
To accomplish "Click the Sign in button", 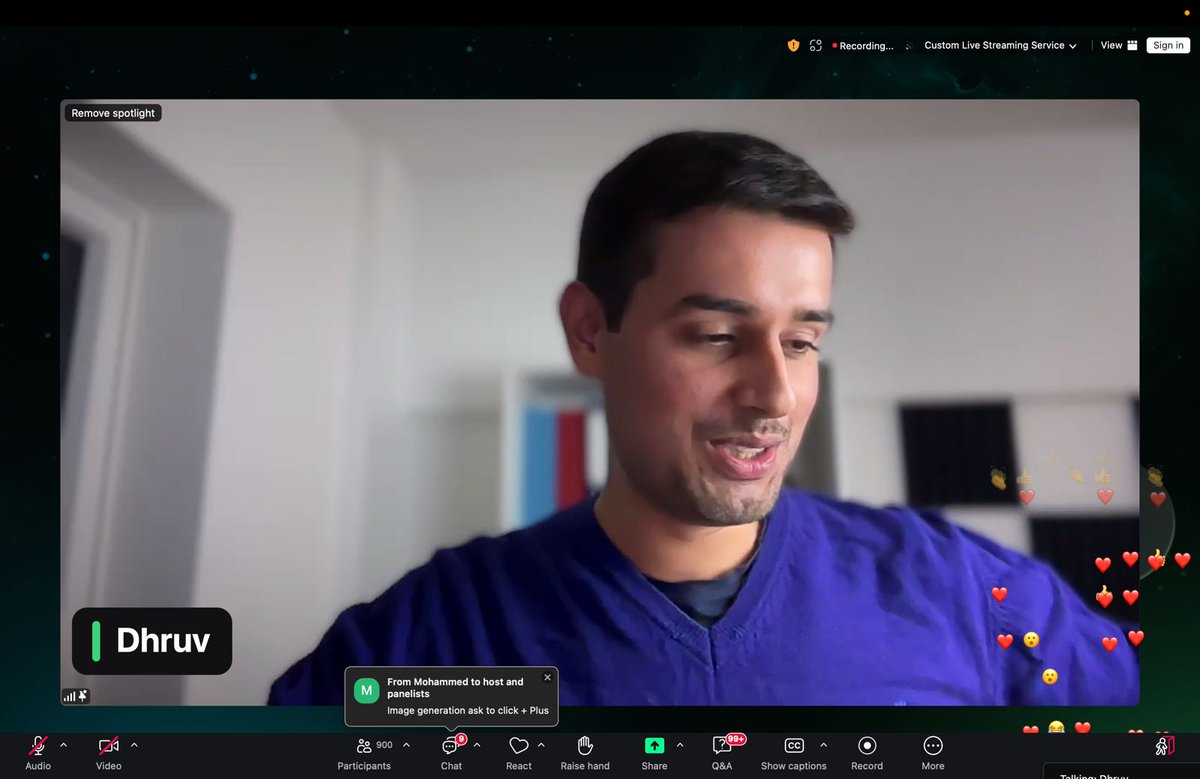I will point(1168,45).
